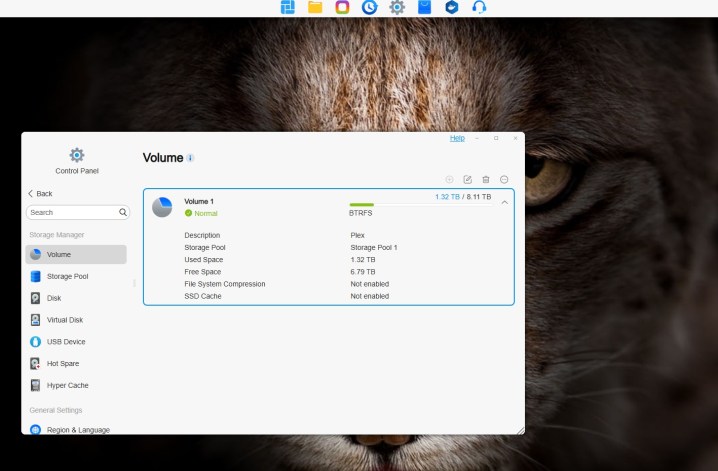This screenshot has height=471, width=718.
Task: Click the Control Panel gear icon
Action: coord(76,155)
